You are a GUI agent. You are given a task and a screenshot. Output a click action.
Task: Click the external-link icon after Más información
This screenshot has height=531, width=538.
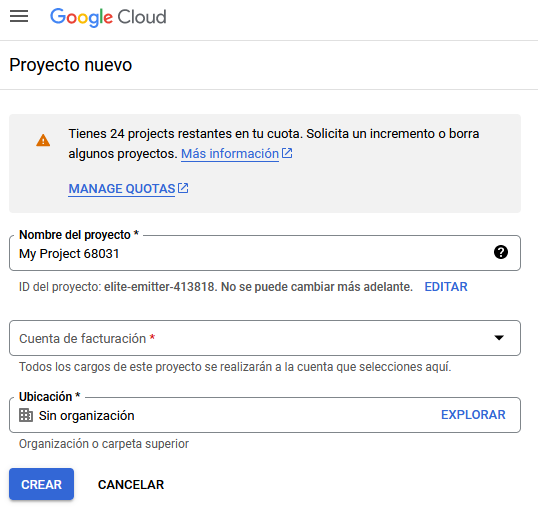point(287,153)
